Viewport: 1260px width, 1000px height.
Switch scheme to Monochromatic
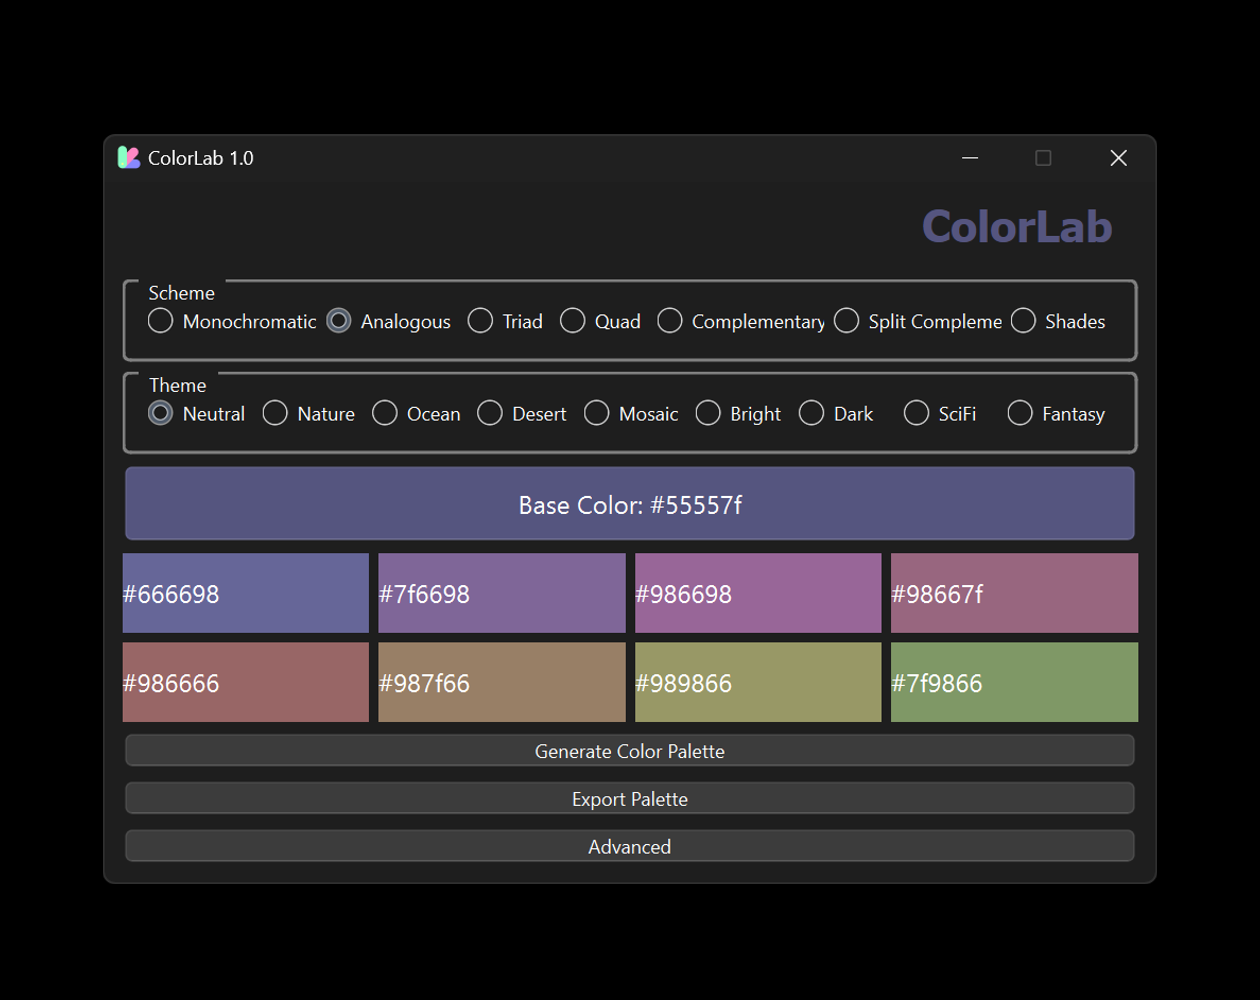point(160,321)
